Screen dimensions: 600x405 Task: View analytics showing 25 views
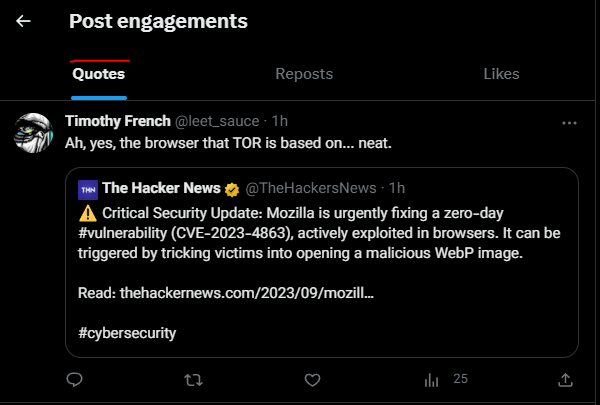446,380
